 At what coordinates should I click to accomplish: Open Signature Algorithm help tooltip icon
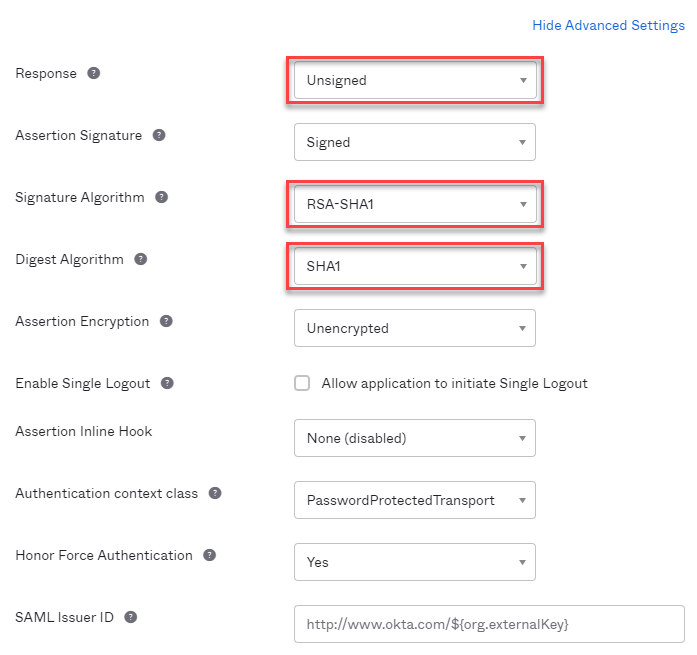pos(161,197)
